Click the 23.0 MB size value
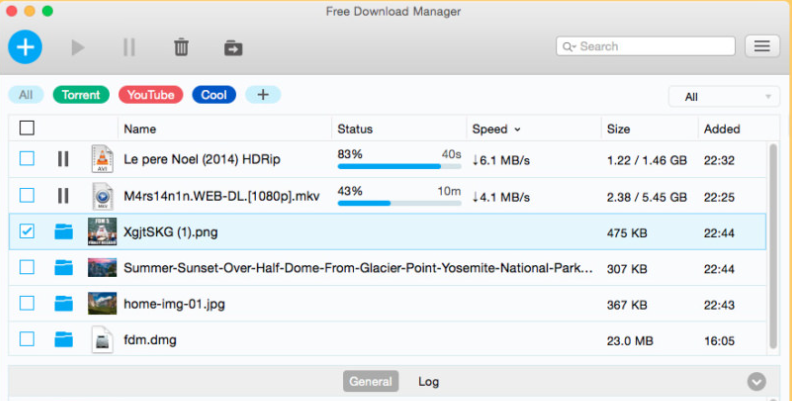Image resolution: width=792 pixels, height=401 pixels. tap(630, 341)
